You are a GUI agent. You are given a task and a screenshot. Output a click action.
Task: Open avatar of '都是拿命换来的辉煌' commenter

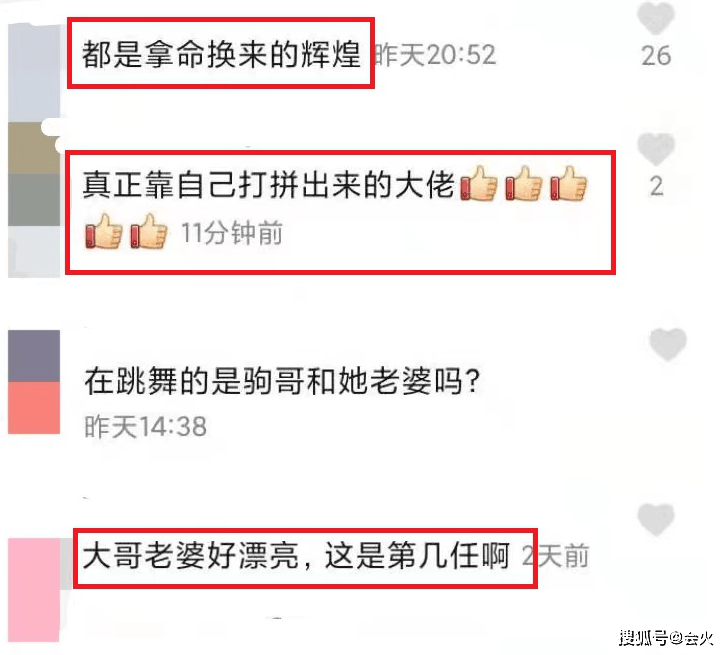(x=34, y=72)
